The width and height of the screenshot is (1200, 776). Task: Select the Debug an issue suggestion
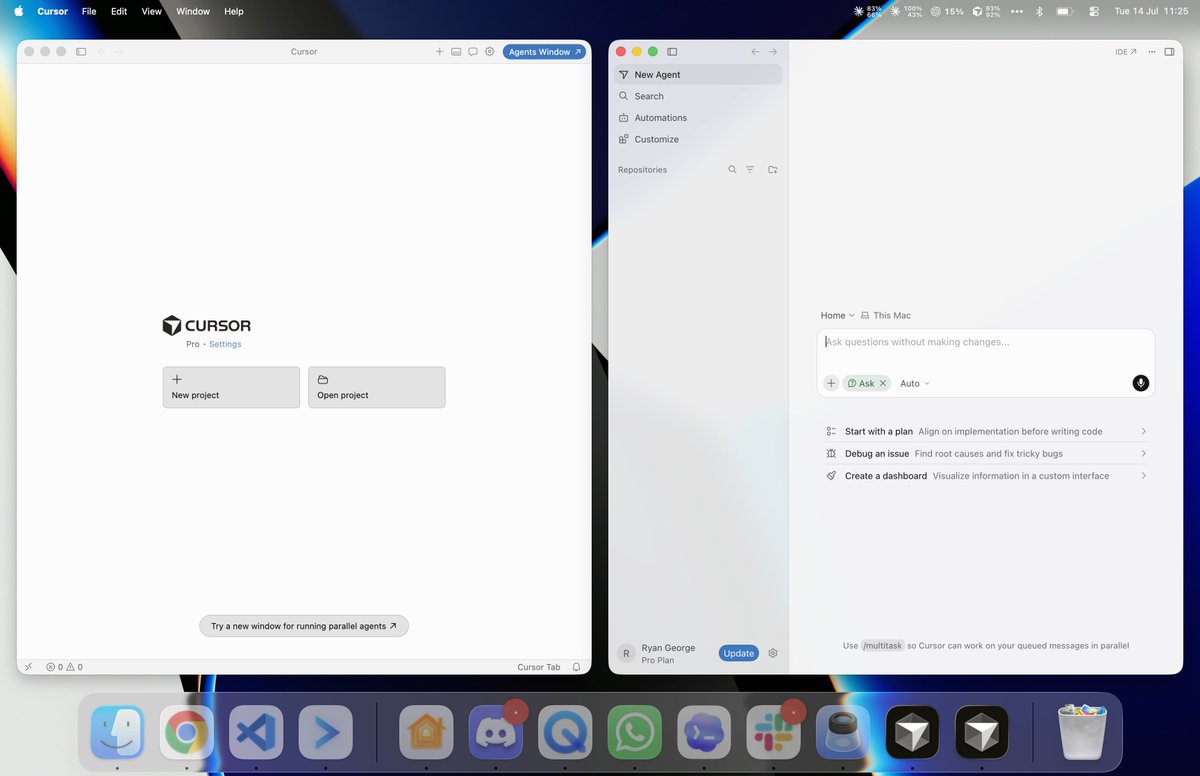(986, 454)
